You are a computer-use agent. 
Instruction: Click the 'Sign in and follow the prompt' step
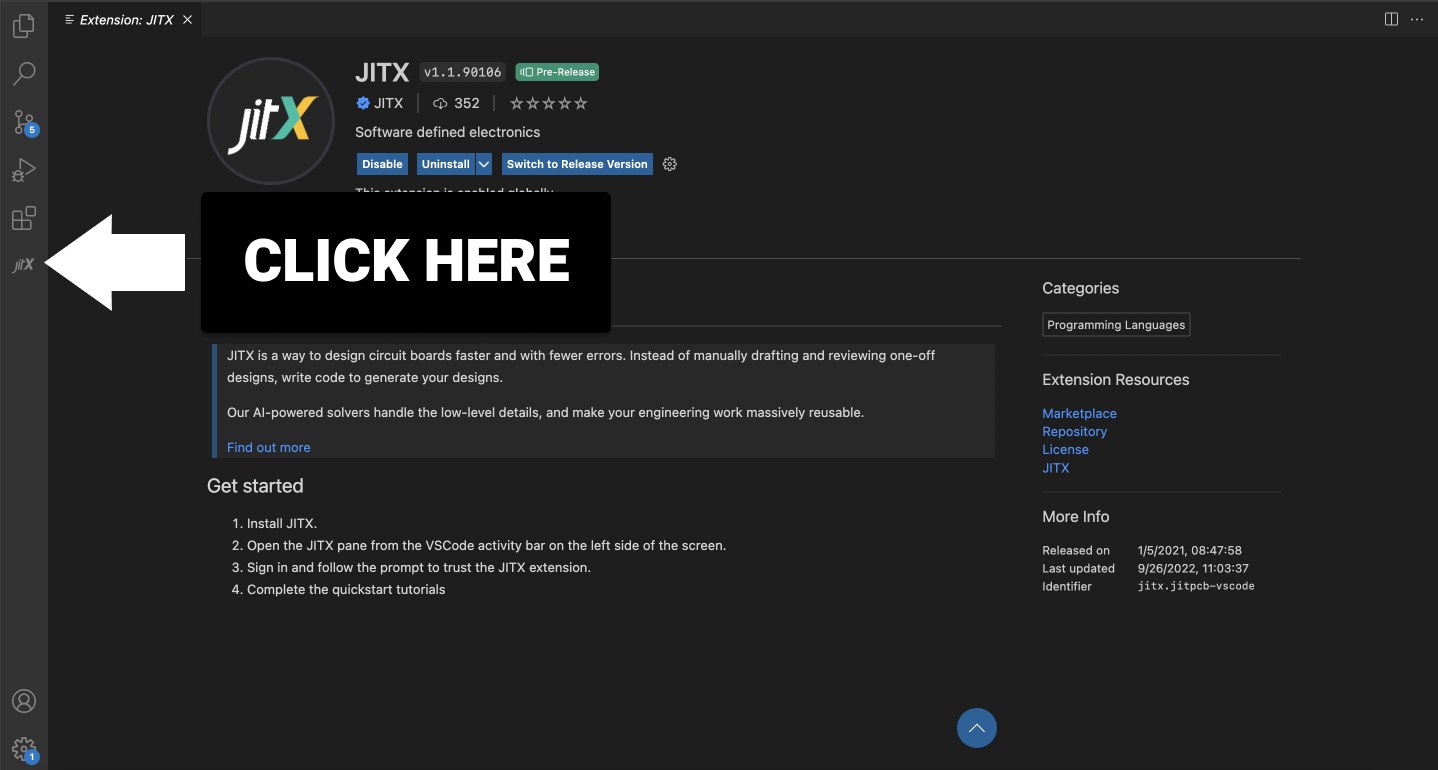(419, 567)
